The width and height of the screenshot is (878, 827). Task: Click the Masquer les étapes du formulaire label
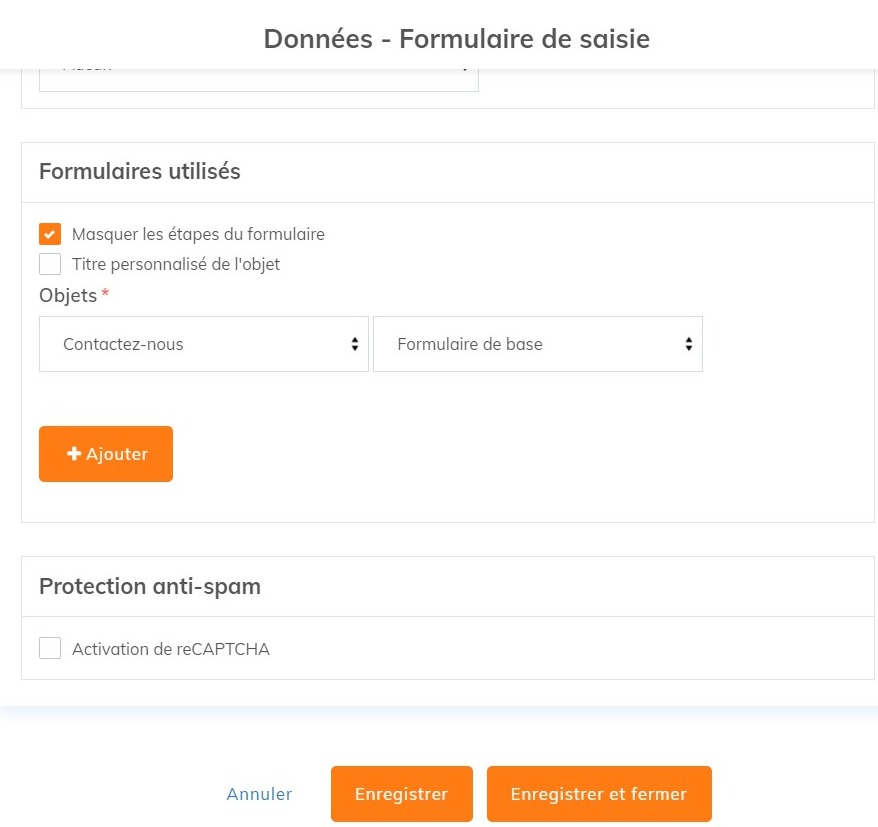(198, 234)
